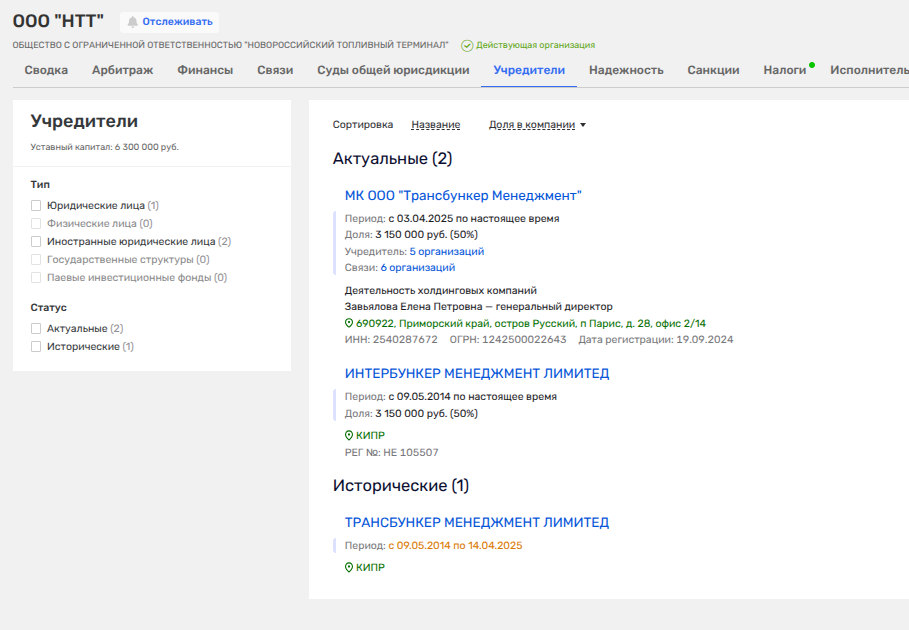Open Доля в компании sort dropdown
The height and width of the screenshot is (630, 909).
(x=537, y=125)
